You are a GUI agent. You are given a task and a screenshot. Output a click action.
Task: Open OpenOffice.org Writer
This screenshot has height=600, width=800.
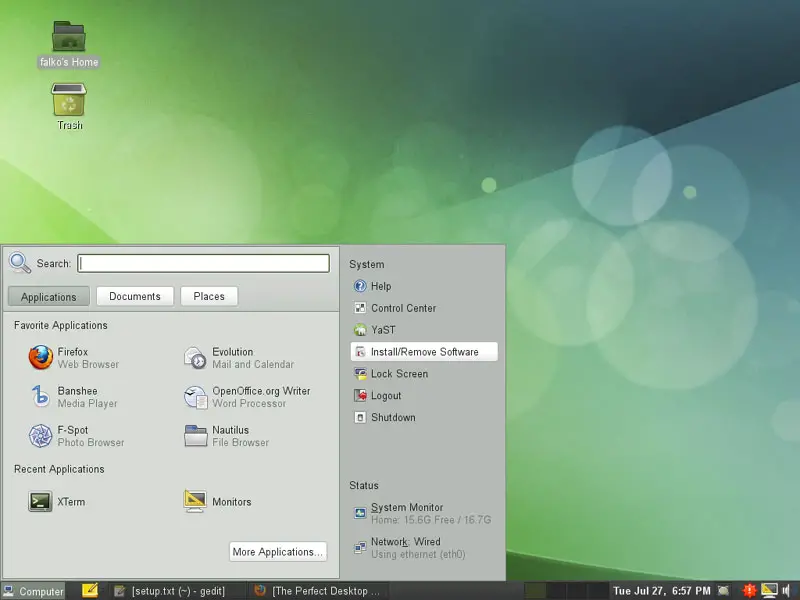click(x=247, y=397)
